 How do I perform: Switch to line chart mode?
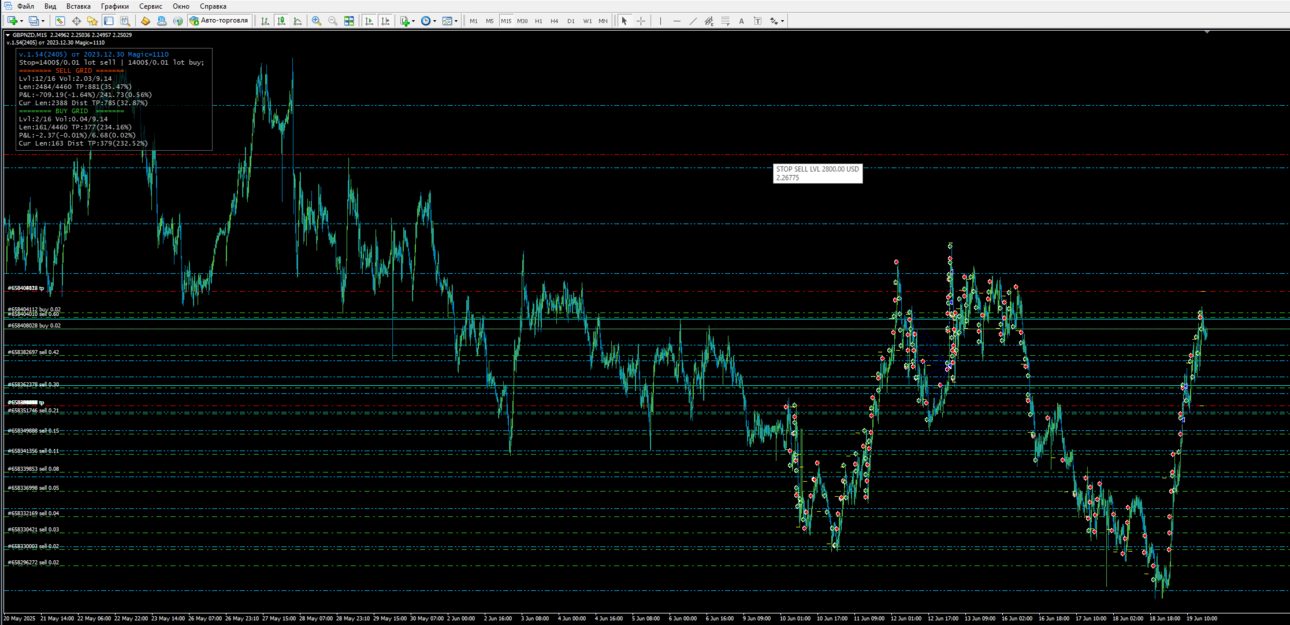click(x=297, y=20)
